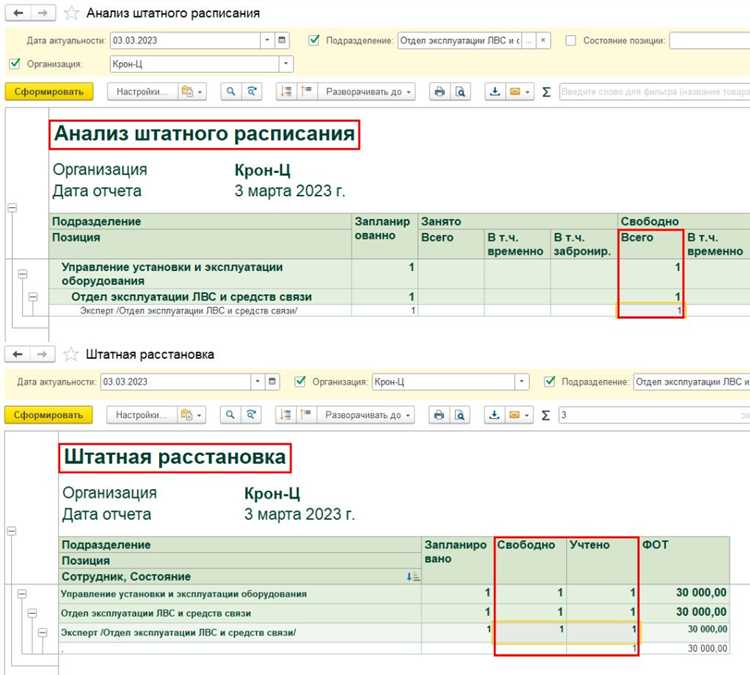Screen dimensions: 750x675
Task: Go back in the Штатная расстановка window
Action: (x=18, y=354)
